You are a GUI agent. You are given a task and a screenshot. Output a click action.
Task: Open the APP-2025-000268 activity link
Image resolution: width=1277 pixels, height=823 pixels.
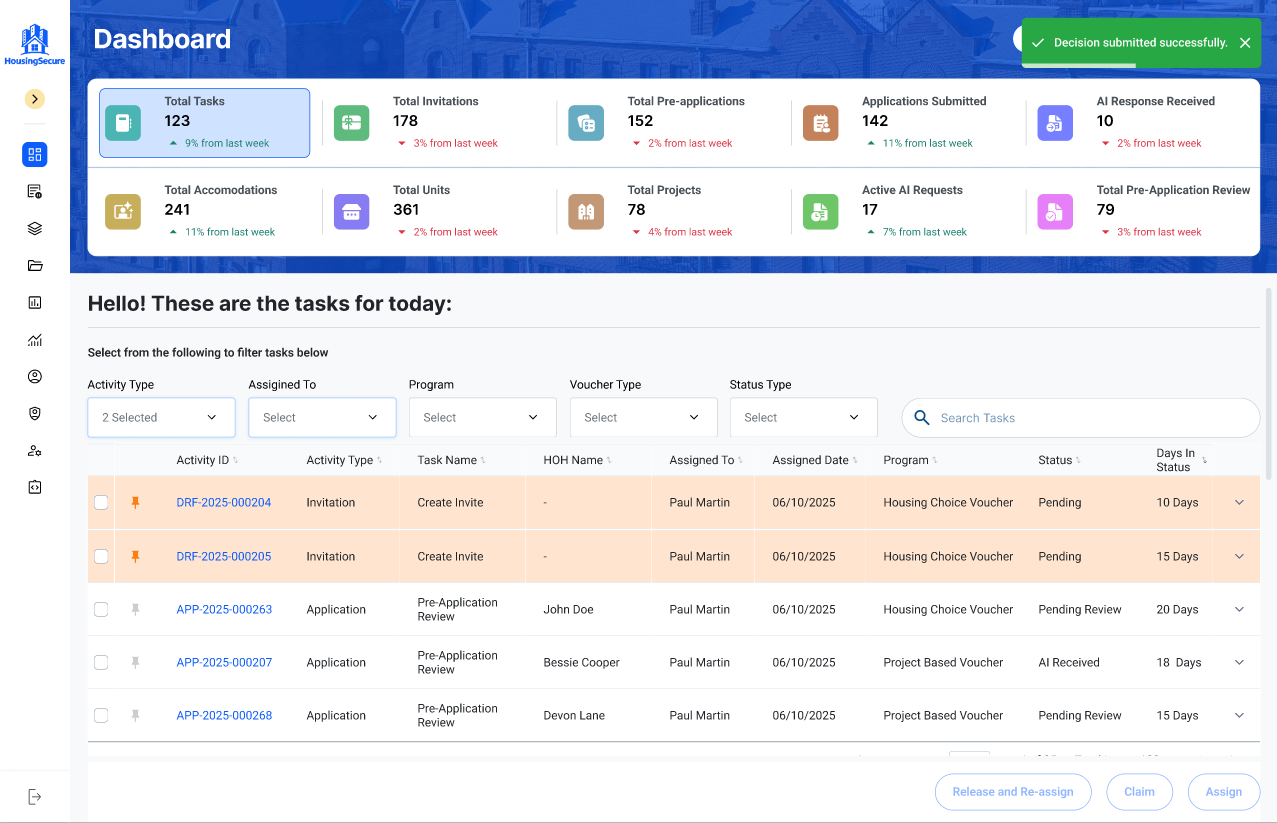[224, 715]
